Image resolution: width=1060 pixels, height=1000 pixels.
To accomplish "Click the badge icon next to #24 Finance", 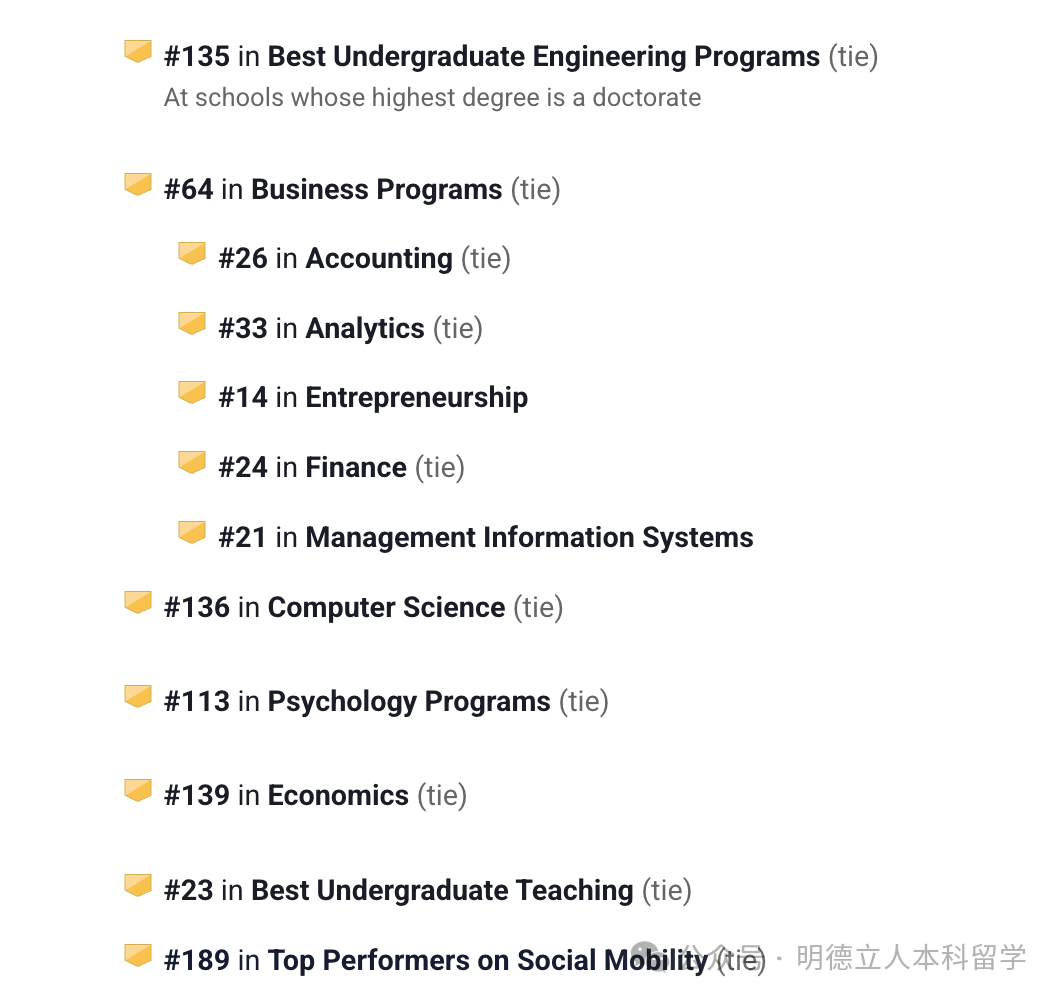I will pos(192,462).
